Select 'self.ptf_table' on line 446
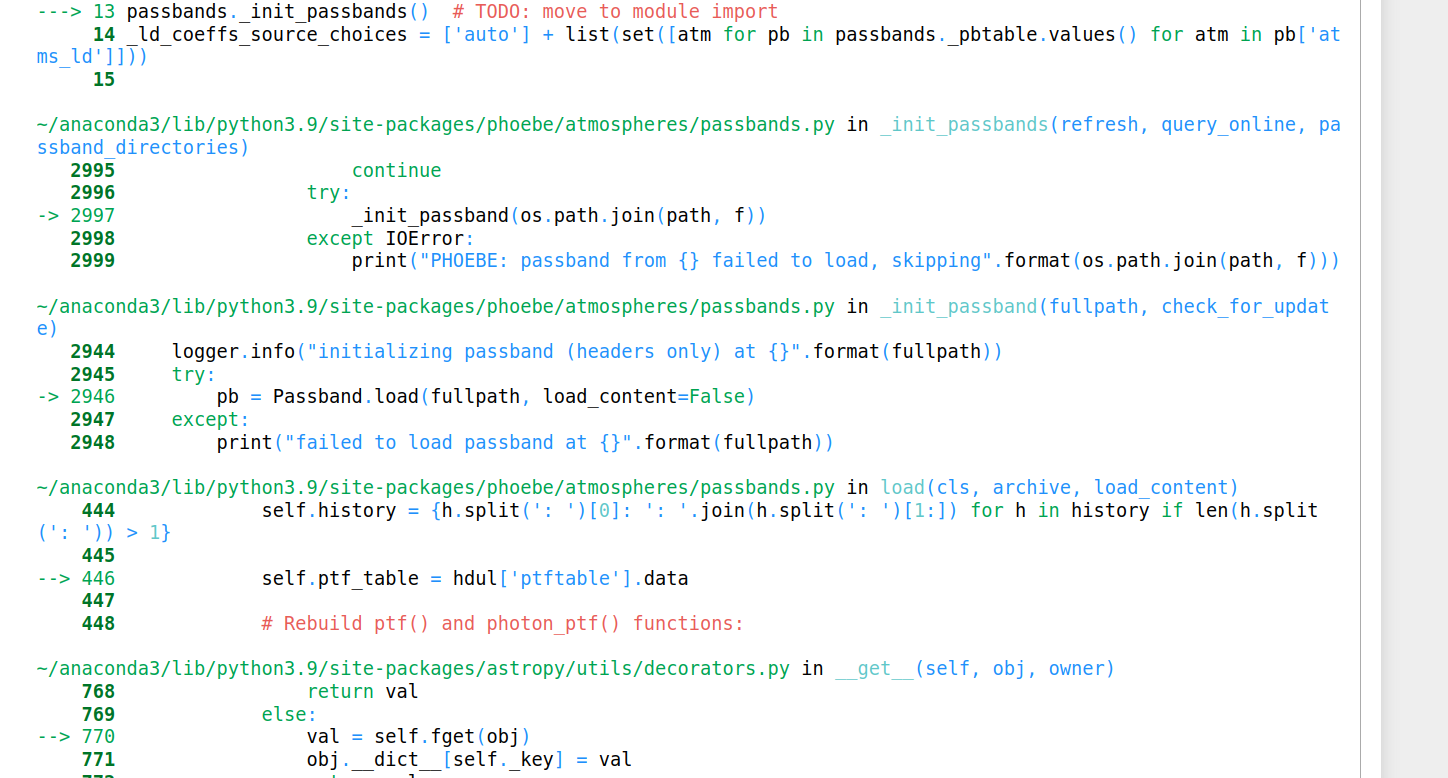 point(340,579)
